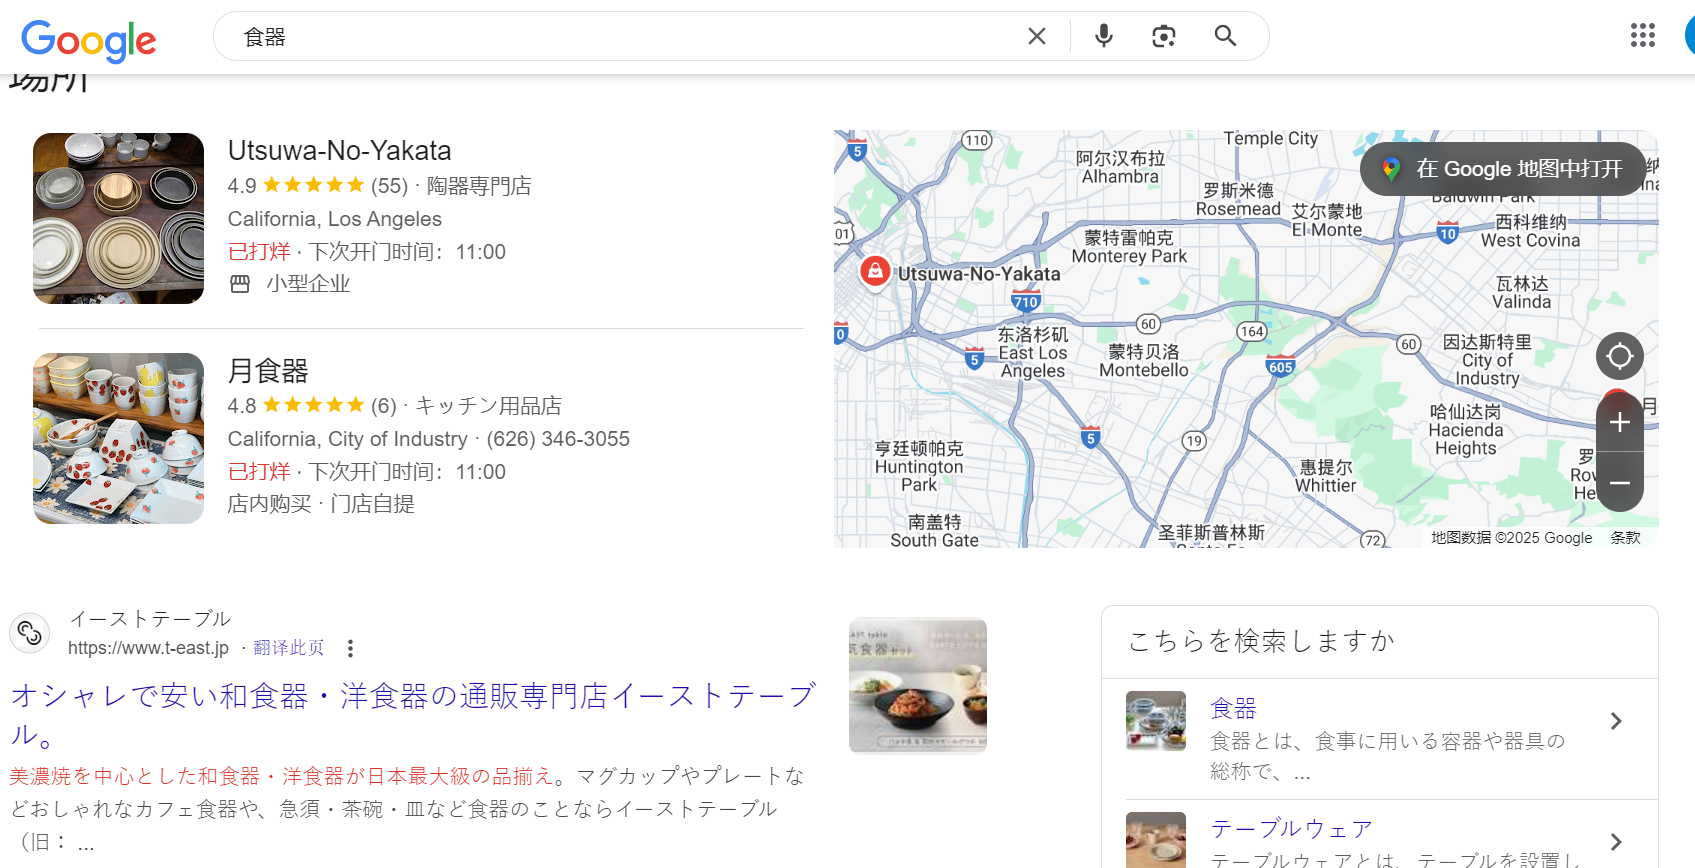Clear the search box with X
The width and height of the screenshot is (1695, 868).
(1037, 36)
